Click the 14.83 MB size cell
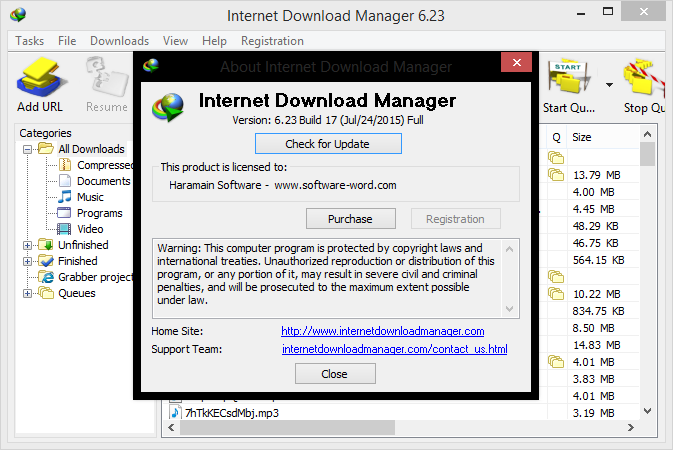Screen dimensions: 673x450 click(x=597, y=345)
